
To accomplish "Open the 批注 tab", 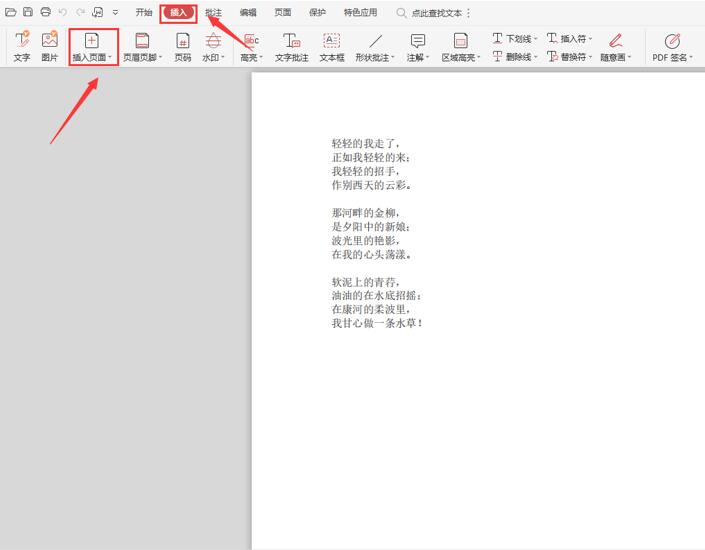I will click(x=213, y=13).
